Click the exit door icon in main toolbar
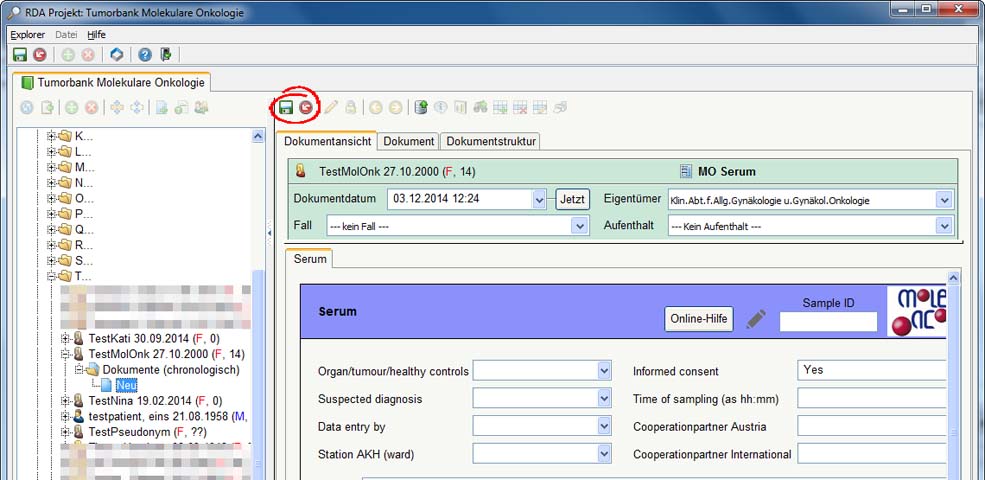 point(166,55)
